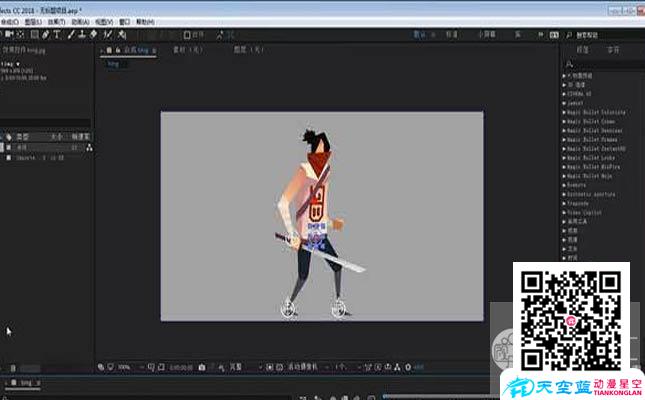Image resolution: width=645 pixels, height=400 pixels.
Task: Switch to the 默认 workspace
Action: (419, 35)
